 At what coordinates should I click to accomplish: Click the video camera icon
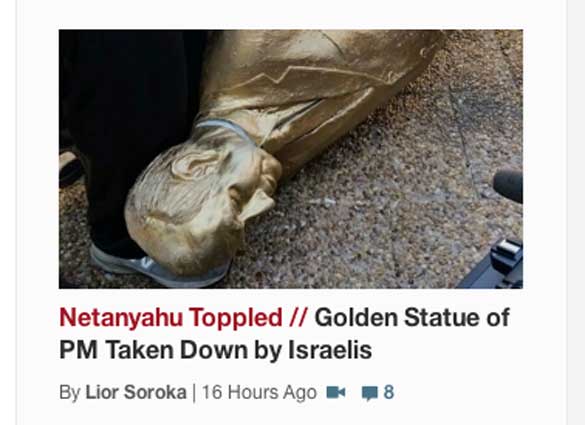coord(336,393)
